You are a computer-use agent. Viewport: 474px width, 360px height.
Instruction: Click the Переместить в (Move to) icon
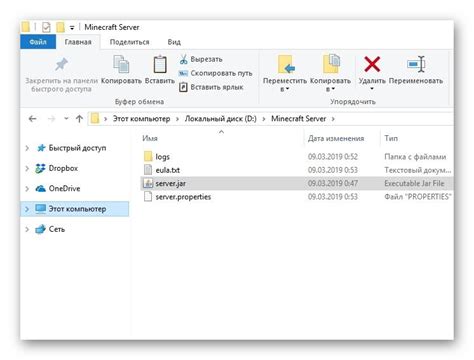tap(286, 64)
